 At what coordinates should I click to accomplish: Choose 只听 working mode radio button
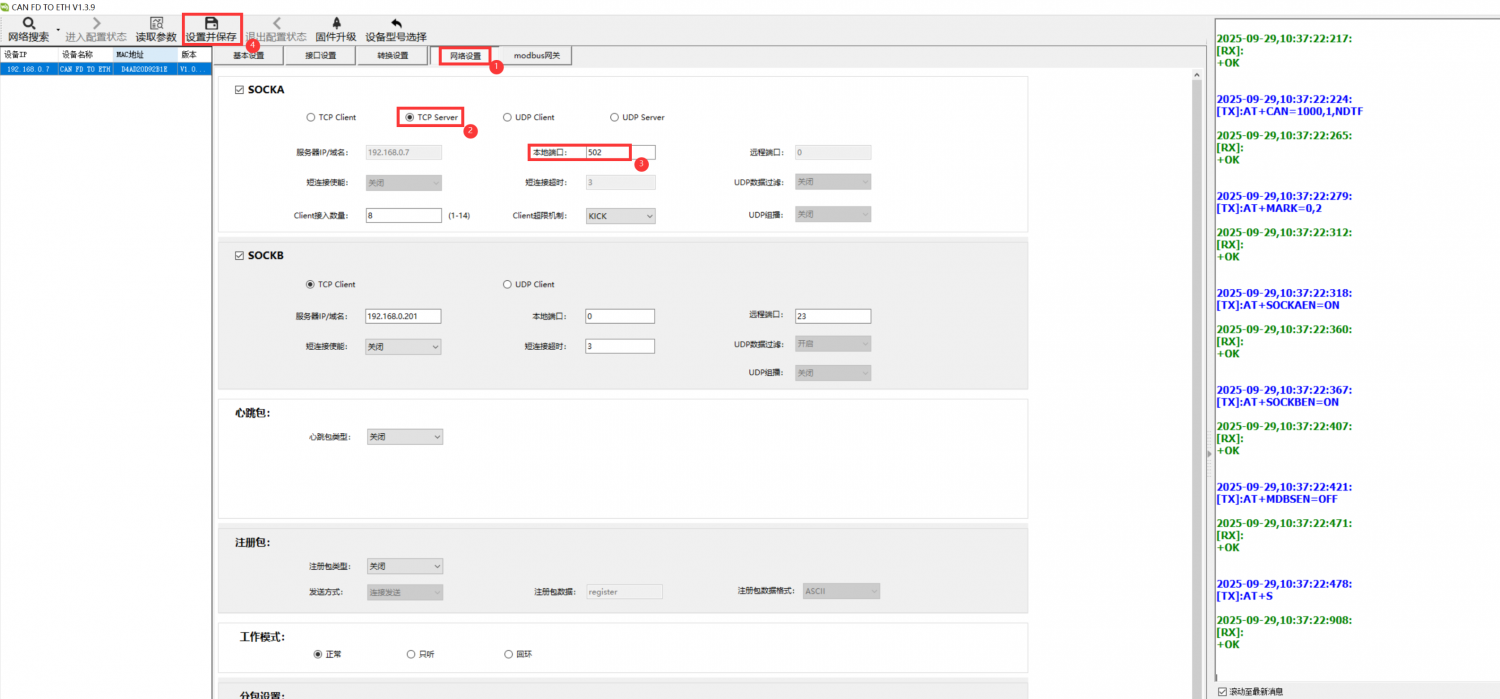tap(411, 654)
